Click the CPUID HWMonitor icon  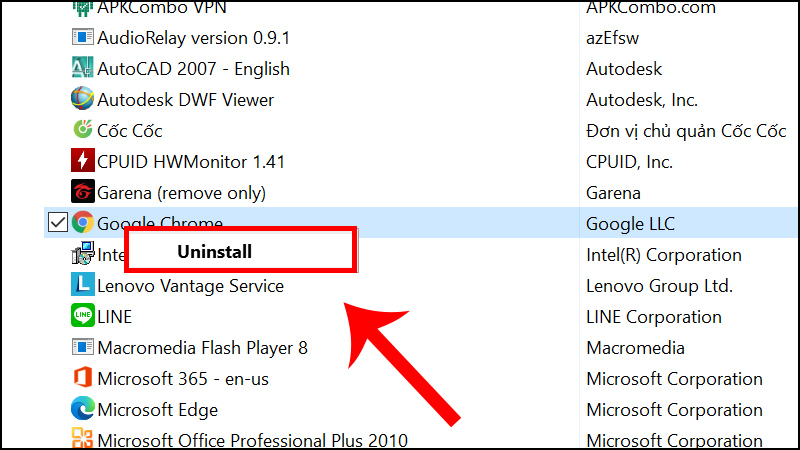coord(83,161)
